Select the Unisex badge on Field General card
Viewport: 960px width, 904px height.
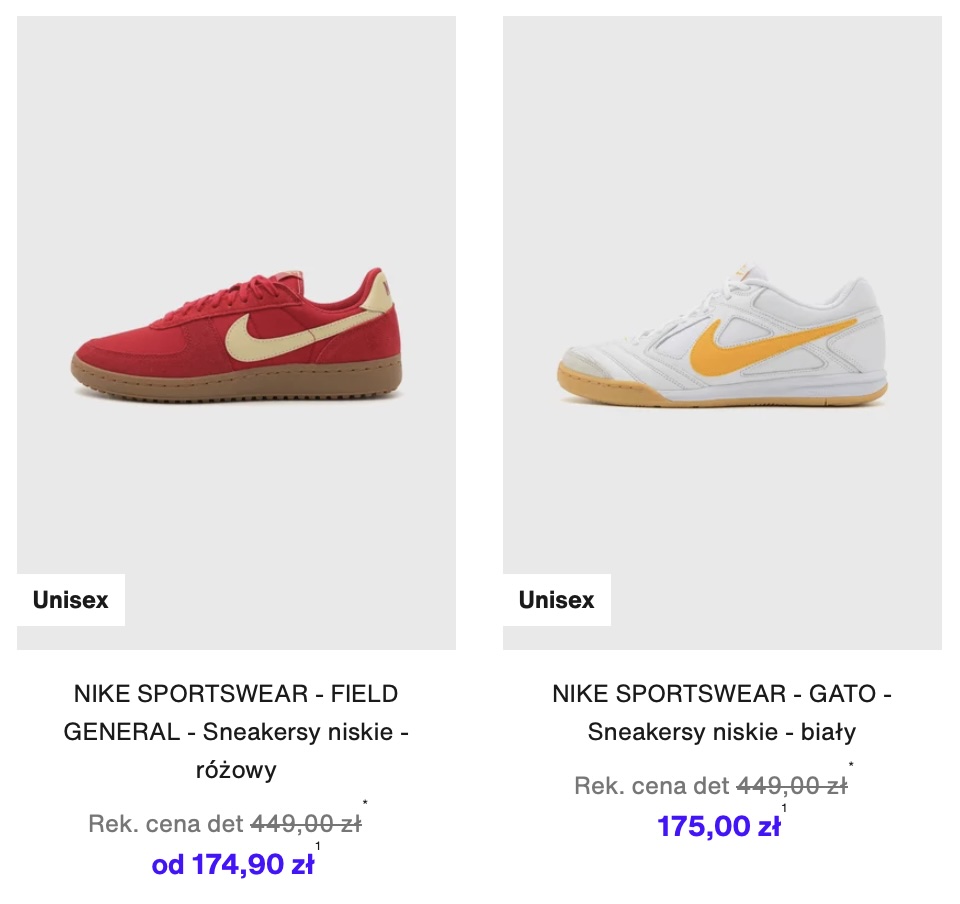click(71, 600)
